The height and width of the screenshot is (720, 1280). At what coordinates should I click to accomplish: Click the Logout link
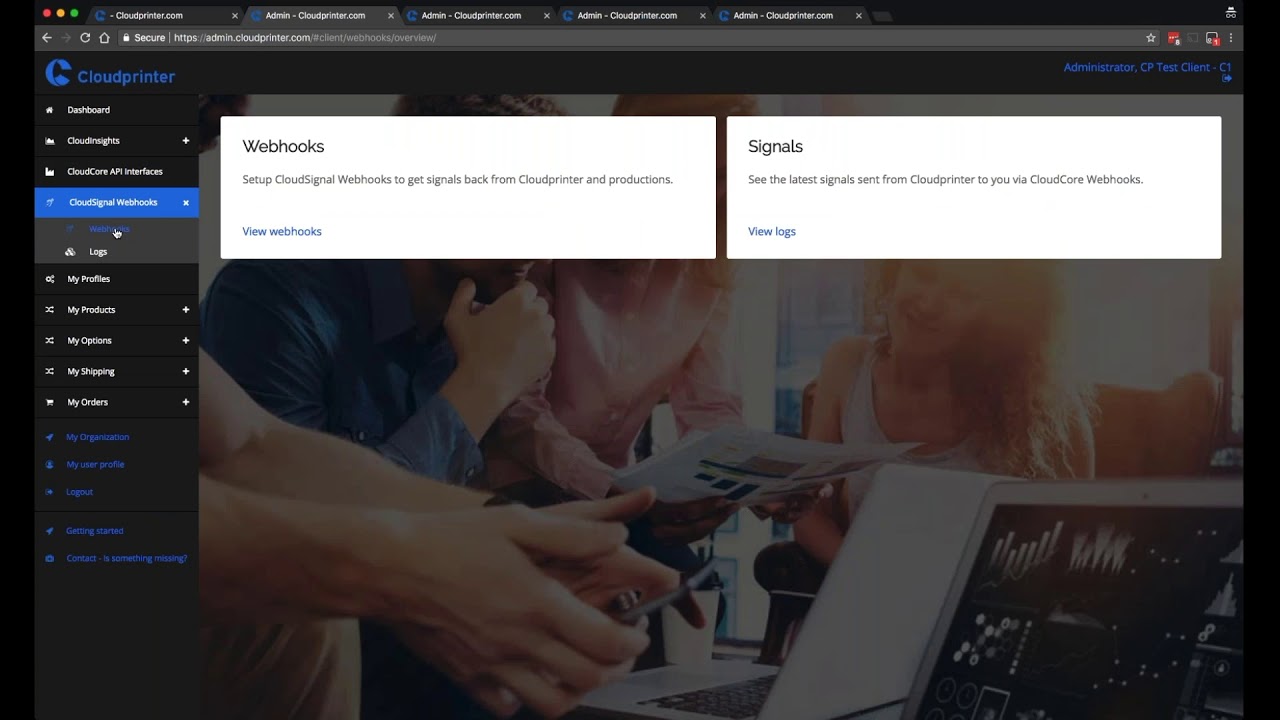coord(80,492)
